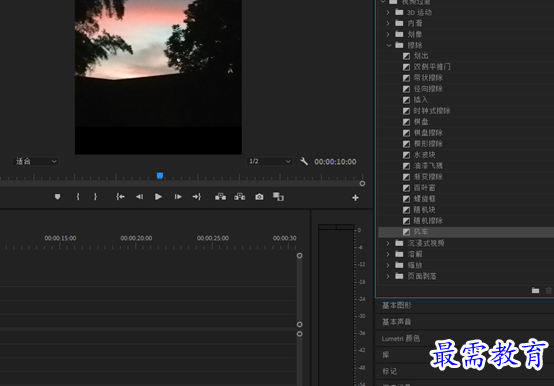Click the audio meter panel

pyautogui.click(x=336, y=304)
